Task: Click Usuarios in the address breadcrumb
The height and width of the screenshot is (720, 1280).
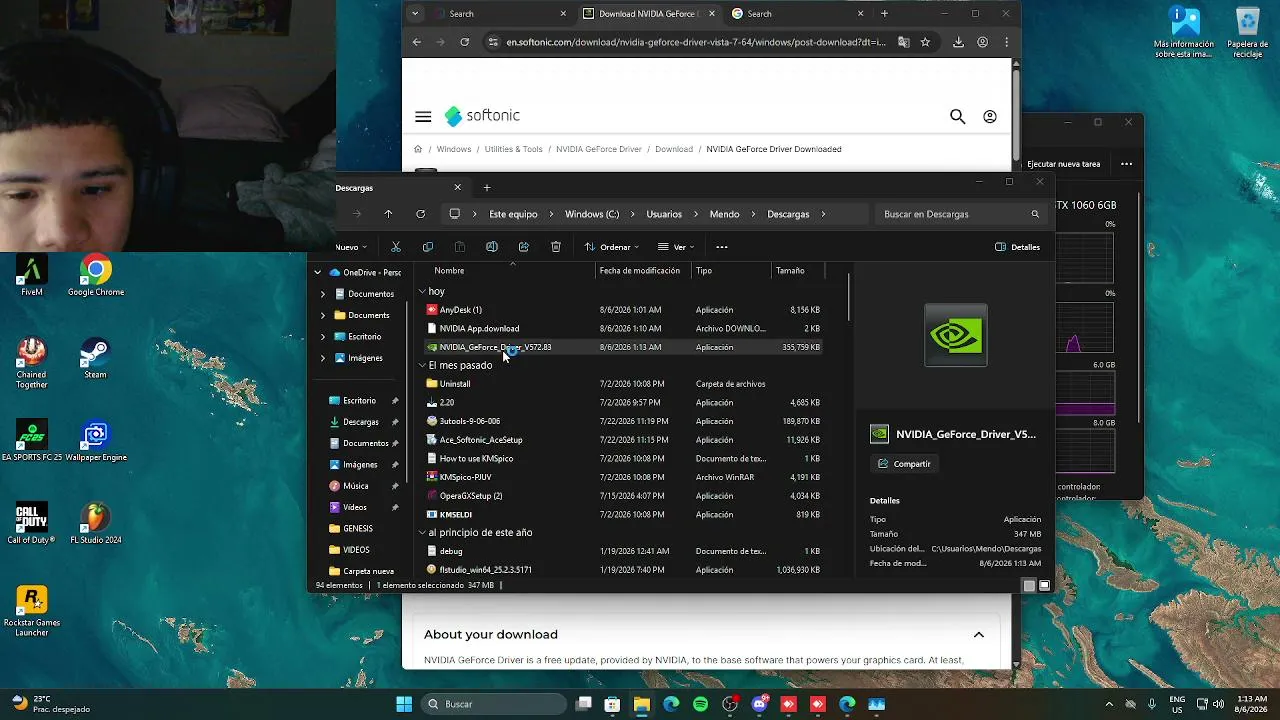Action: coord(664,214)
